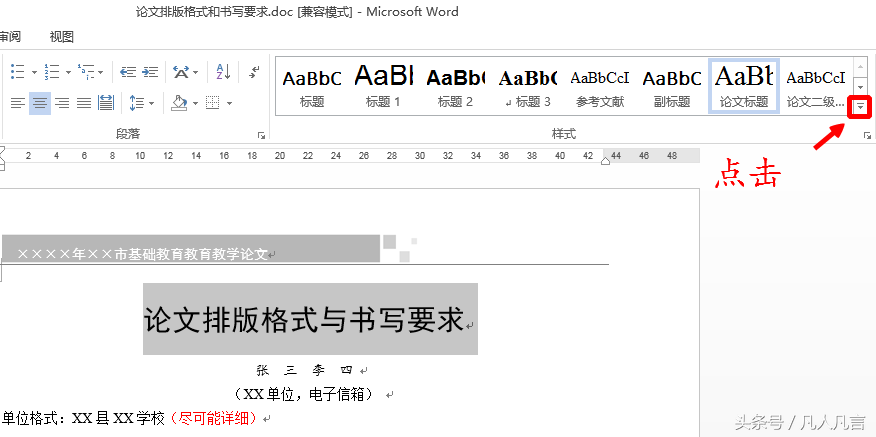Screen dimensions: 876x437
Task: Expand the styles gallery more button
Action: point(860,106)
